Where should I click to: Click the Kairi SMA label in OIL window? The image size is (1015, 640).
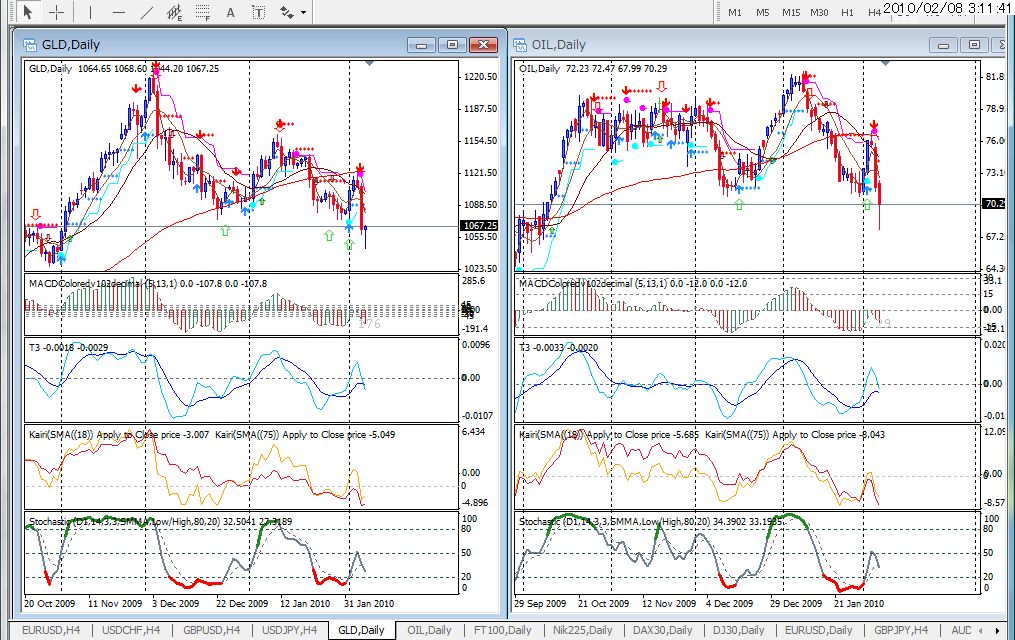click(702, 434)
